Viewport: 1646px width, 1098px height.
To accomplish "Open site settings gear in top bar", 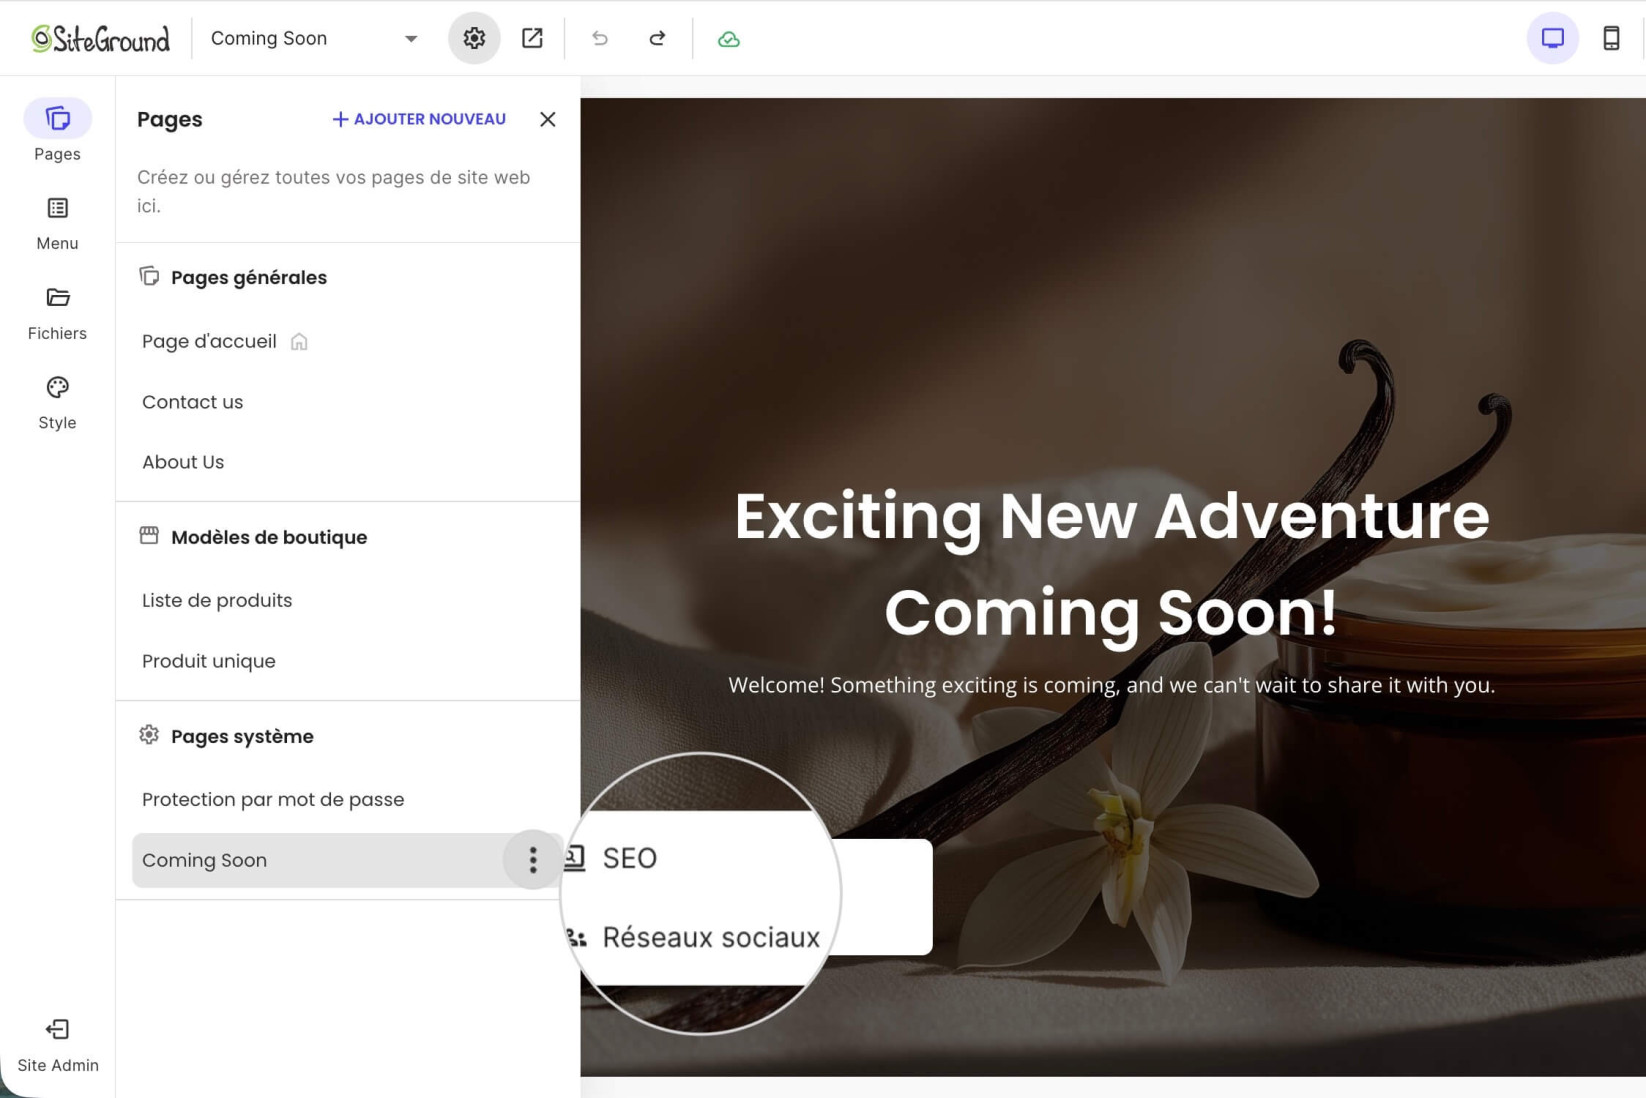I will click(474, 38).
